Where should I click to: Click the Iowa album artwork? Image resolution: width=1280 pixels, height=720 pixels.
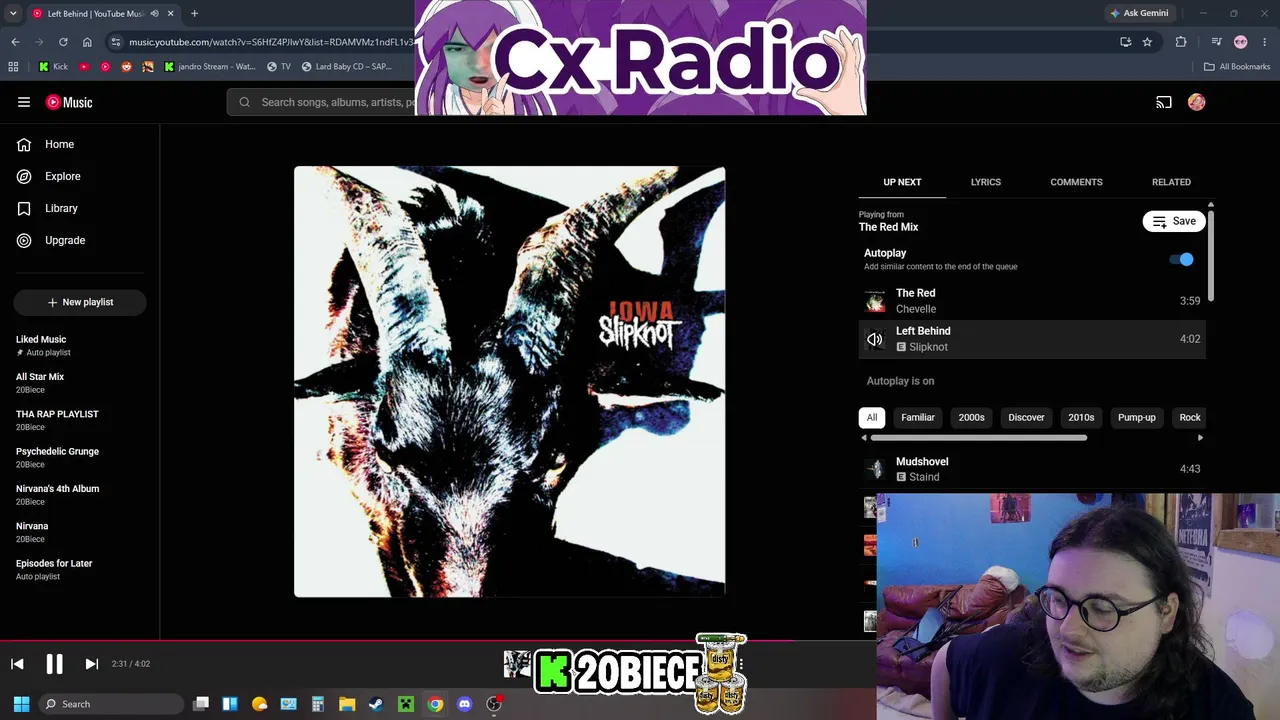click(x=510, y=382)
